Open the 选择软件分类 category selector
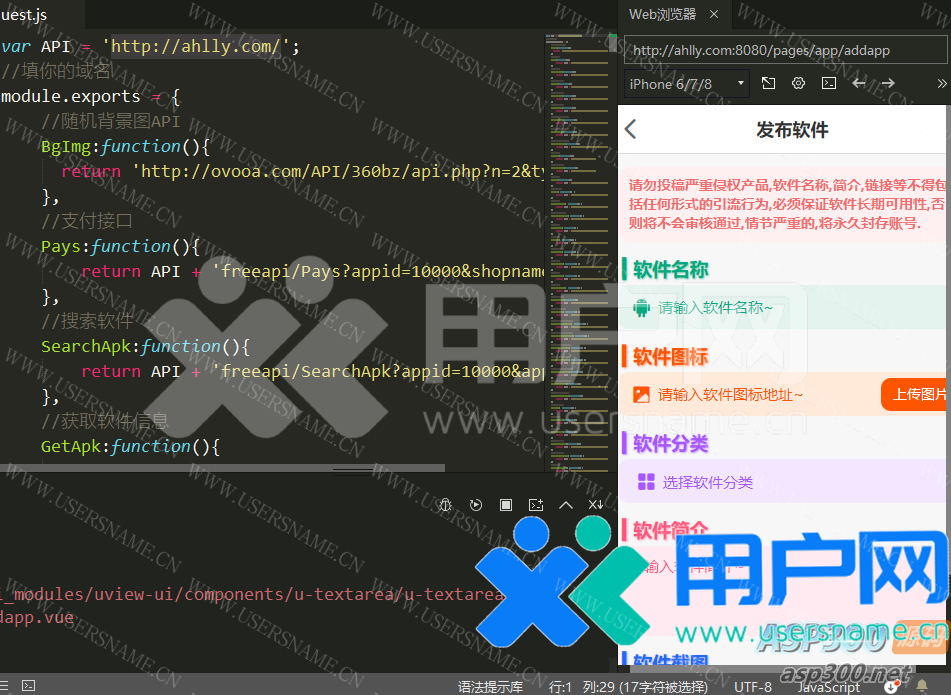The height and width of the screenshot is (695, 951). coord(707,482)
